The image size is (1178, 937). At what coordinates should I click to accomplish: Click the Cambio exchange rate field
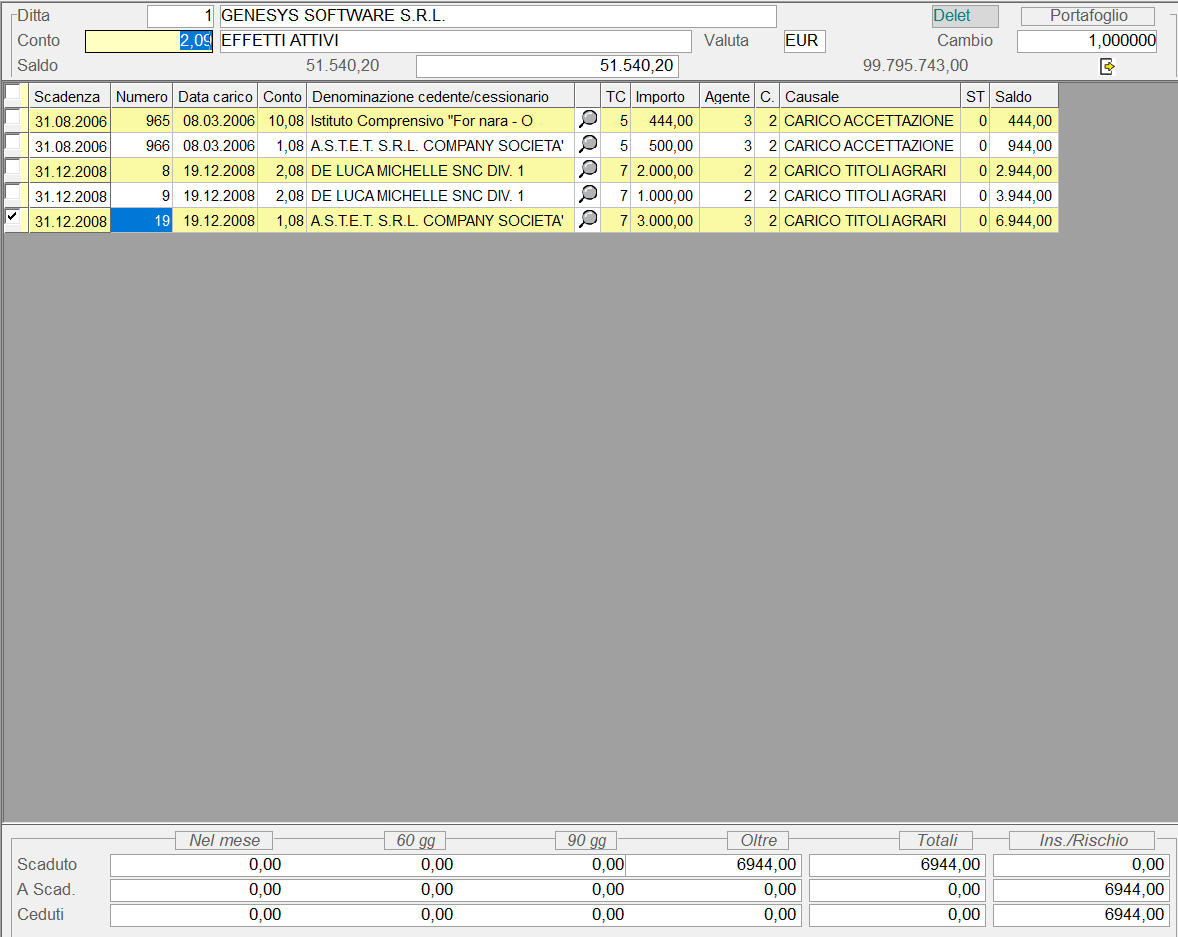tap(1087, 41)
